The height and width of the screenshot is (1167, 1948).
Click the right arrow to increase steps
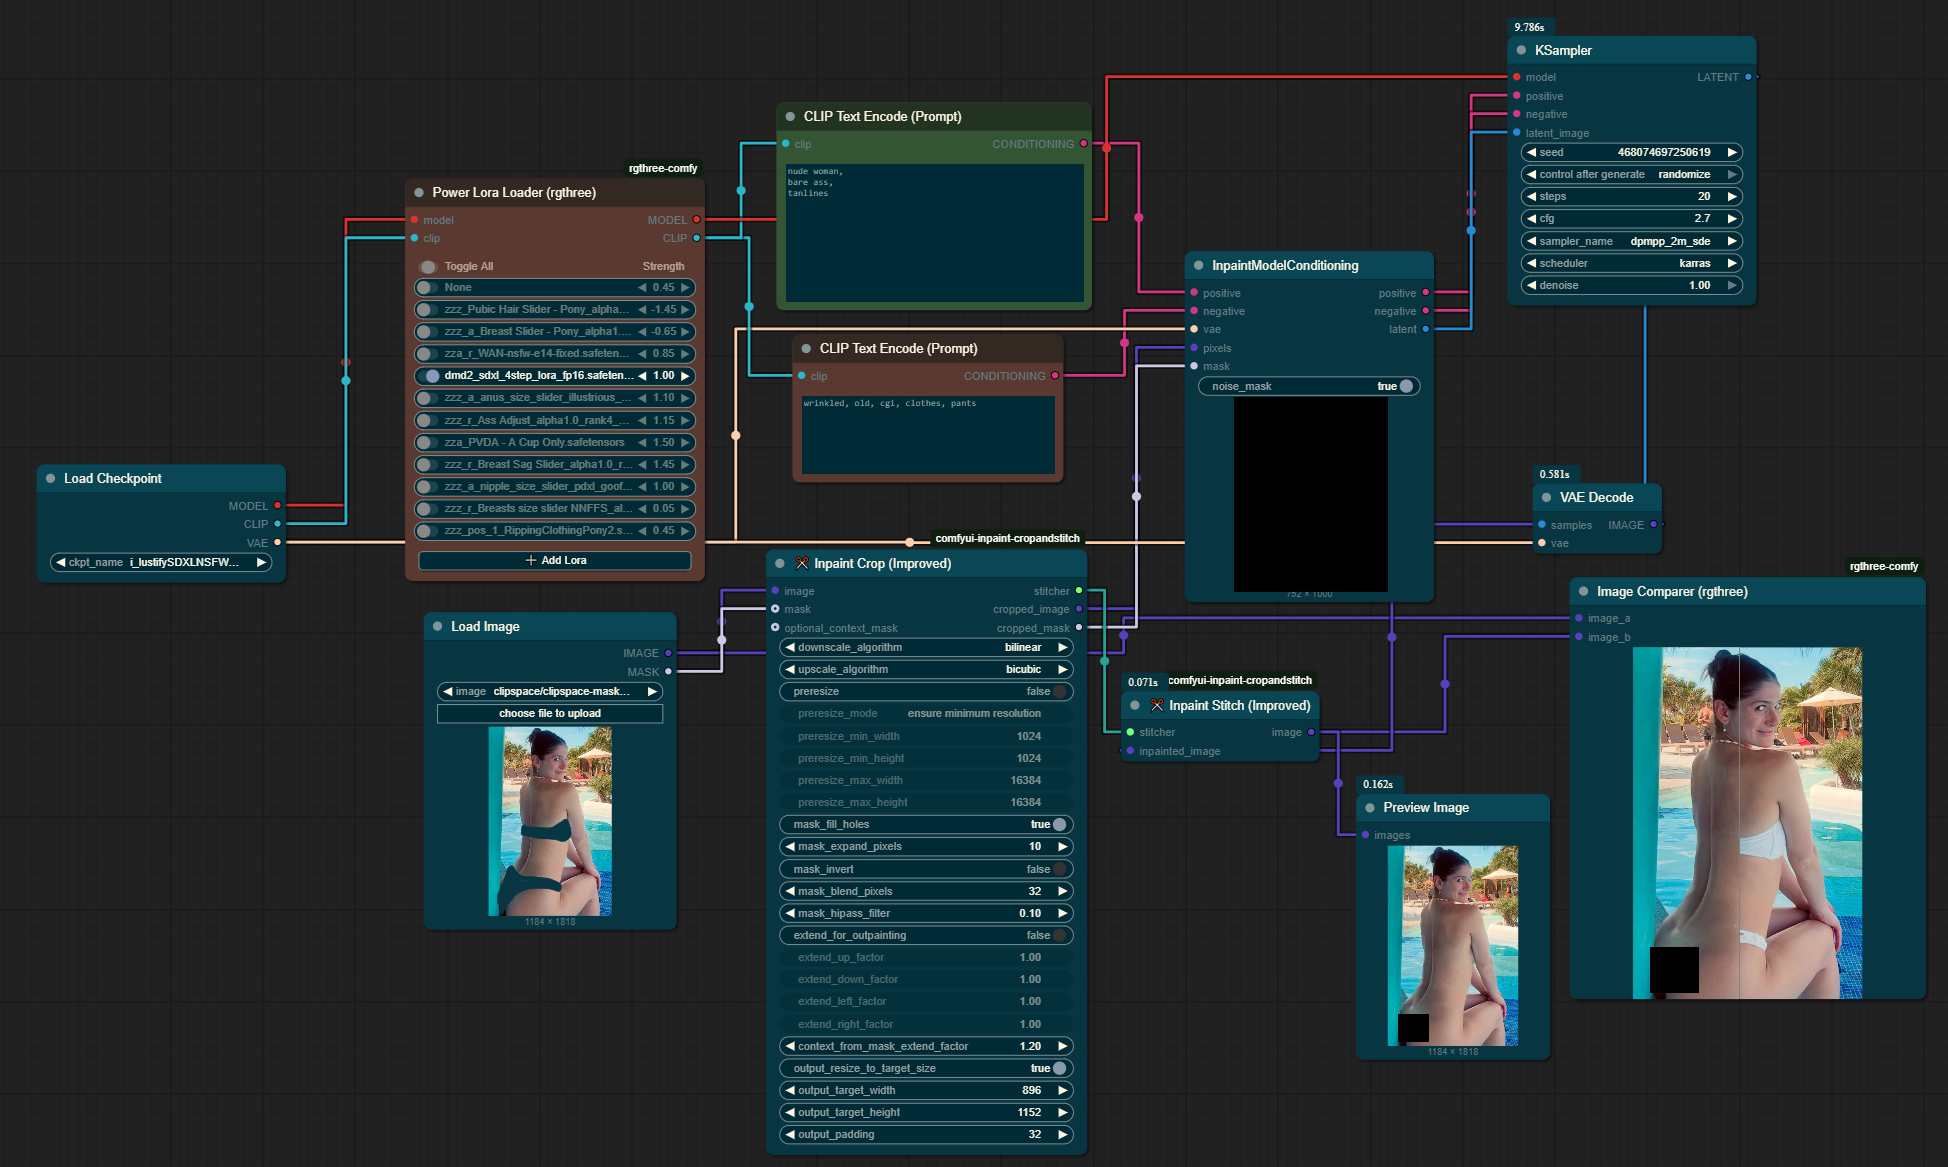click(1732, 196)
